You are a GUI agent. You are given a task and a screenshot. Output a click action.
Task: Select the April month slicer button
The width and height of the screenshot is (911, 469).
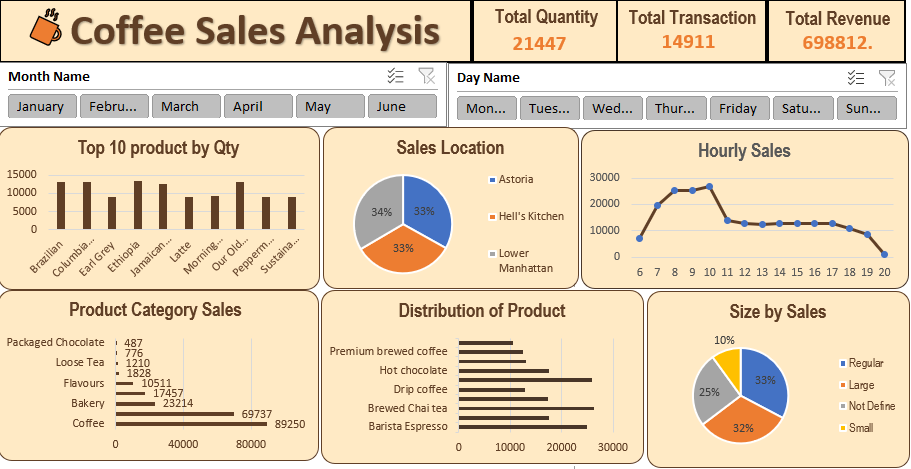pos(258,107)
